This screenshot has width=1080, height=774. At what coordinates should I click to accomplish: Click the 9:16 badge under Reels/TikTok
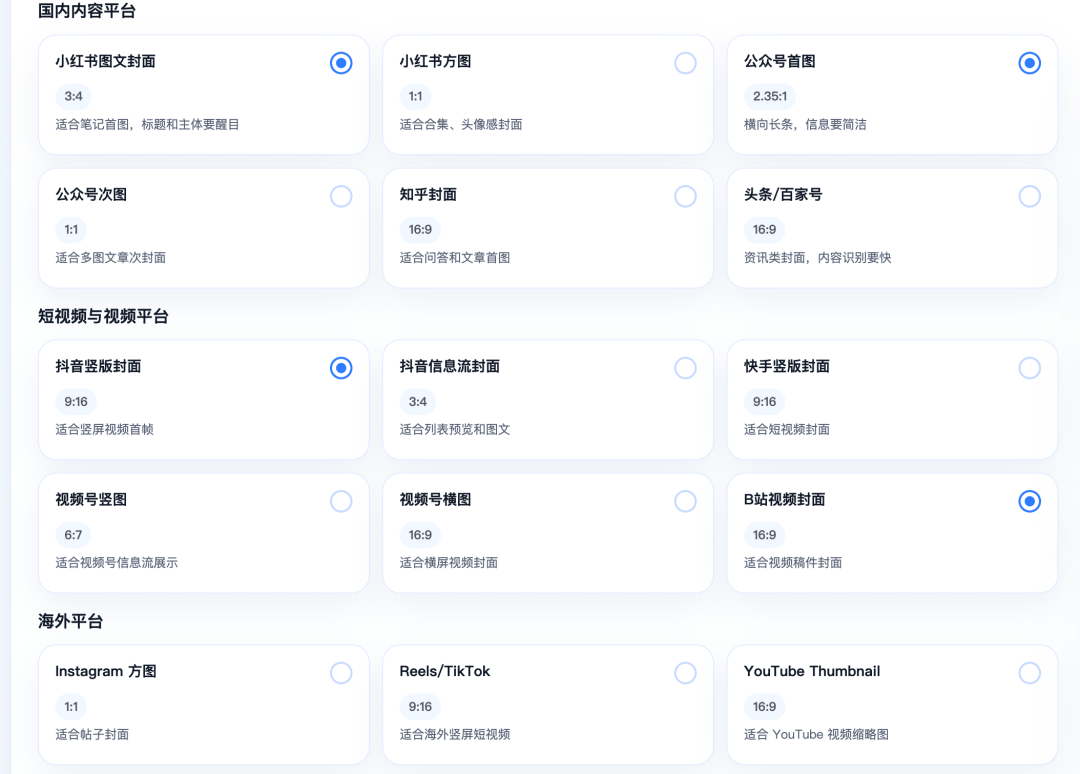click(420, 707)
